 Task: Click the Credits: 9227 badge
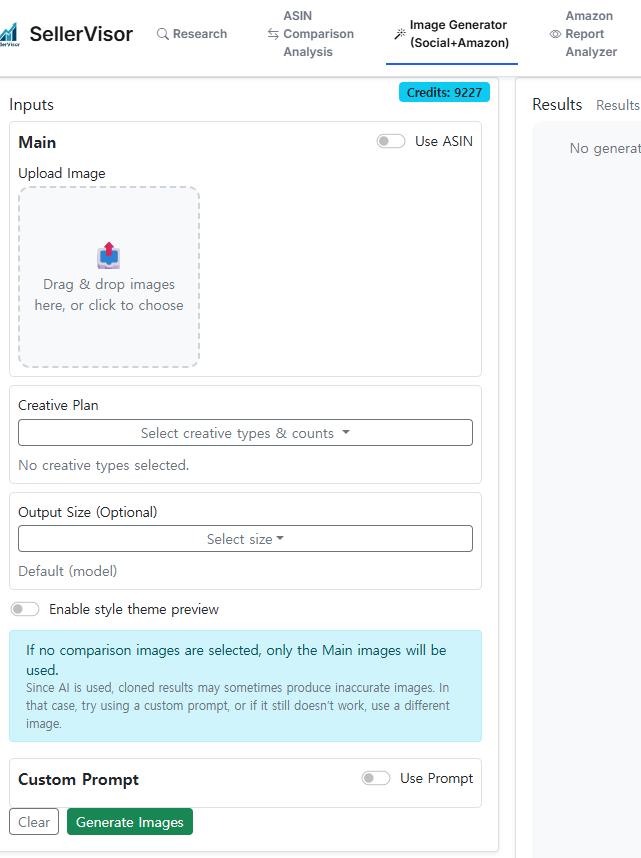pos(444,92)
